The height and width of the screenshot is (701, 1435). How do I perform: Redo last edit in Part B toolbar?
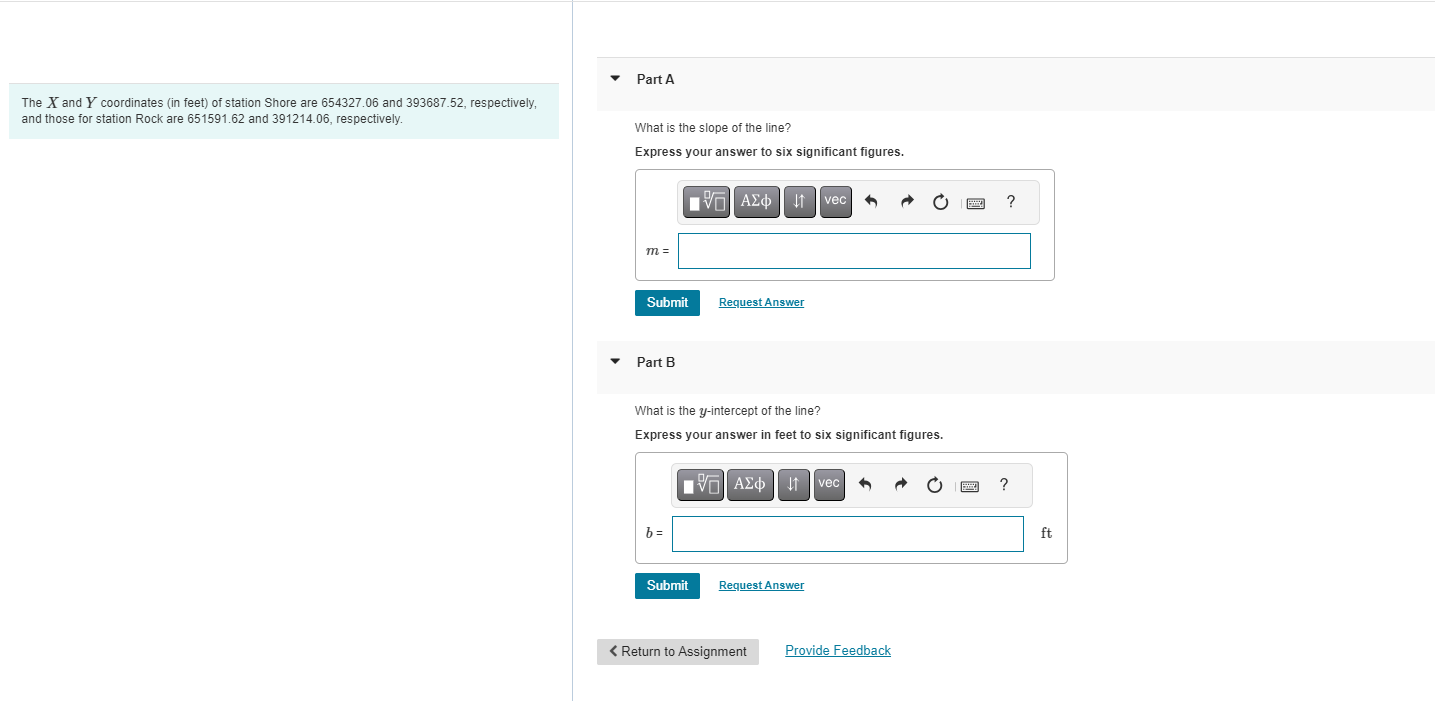click(x=901, y=485)
